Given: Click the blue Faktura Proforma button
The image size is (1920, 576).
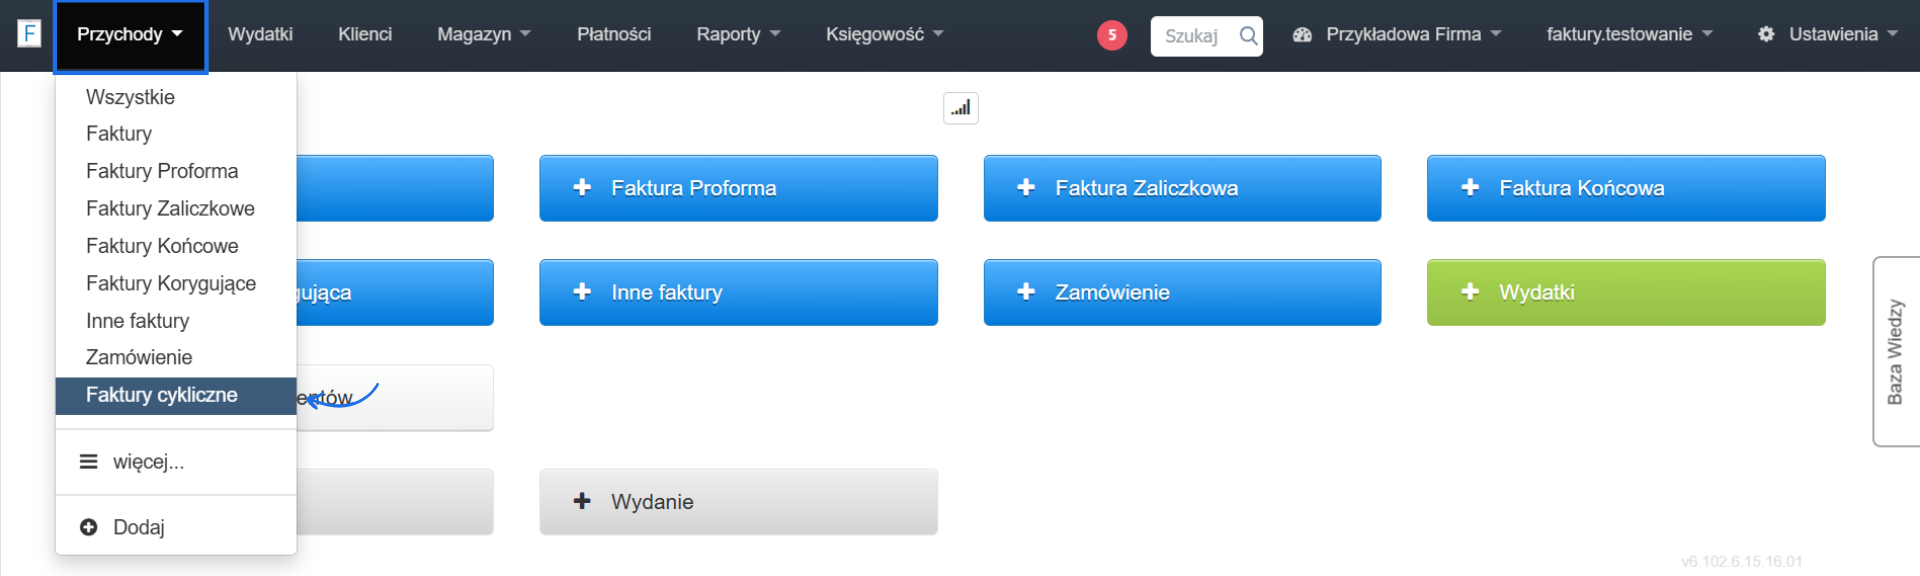Looking at the screenshot, I should (x=739, y=188).
